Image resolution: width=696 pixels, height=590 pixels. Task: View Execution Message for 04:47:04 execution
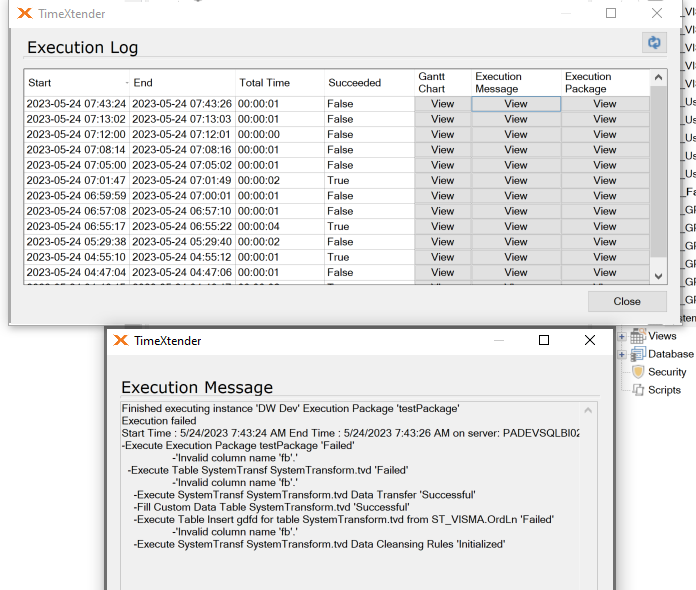(x=516, y=273)
